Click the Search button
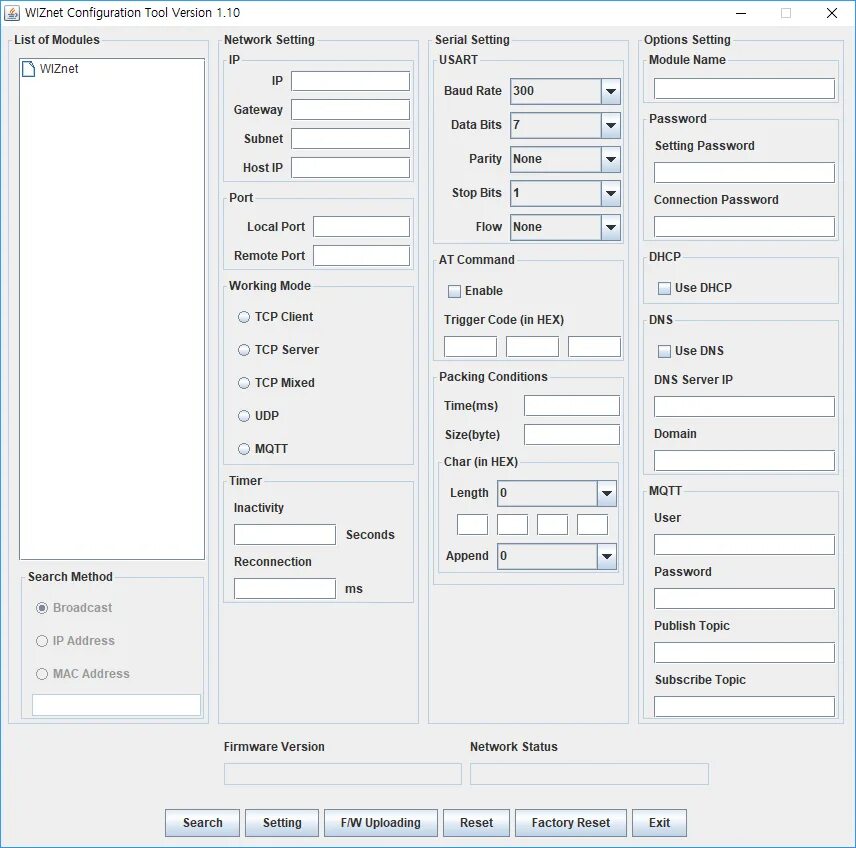This screenshot has width=856, height=848. 203,823
